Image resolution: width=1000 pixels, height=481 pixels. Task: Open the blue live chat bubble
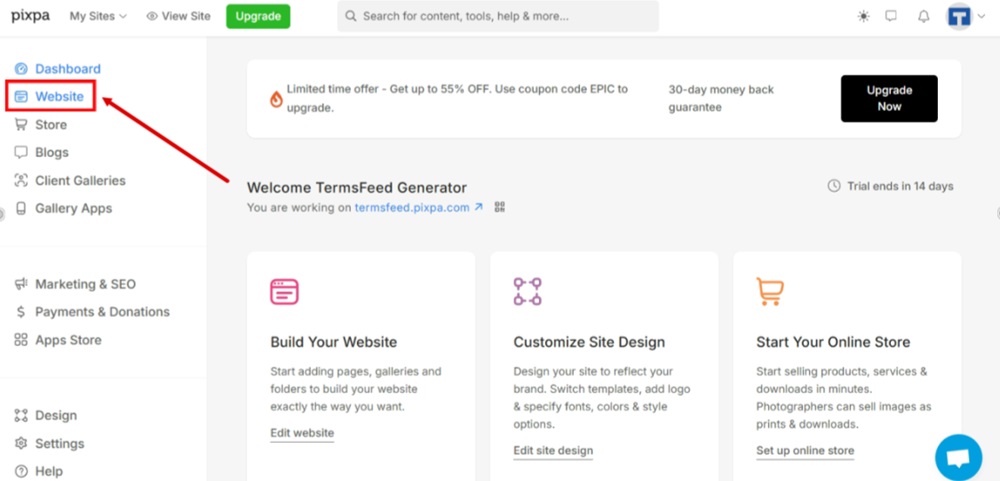pos(959,457)
